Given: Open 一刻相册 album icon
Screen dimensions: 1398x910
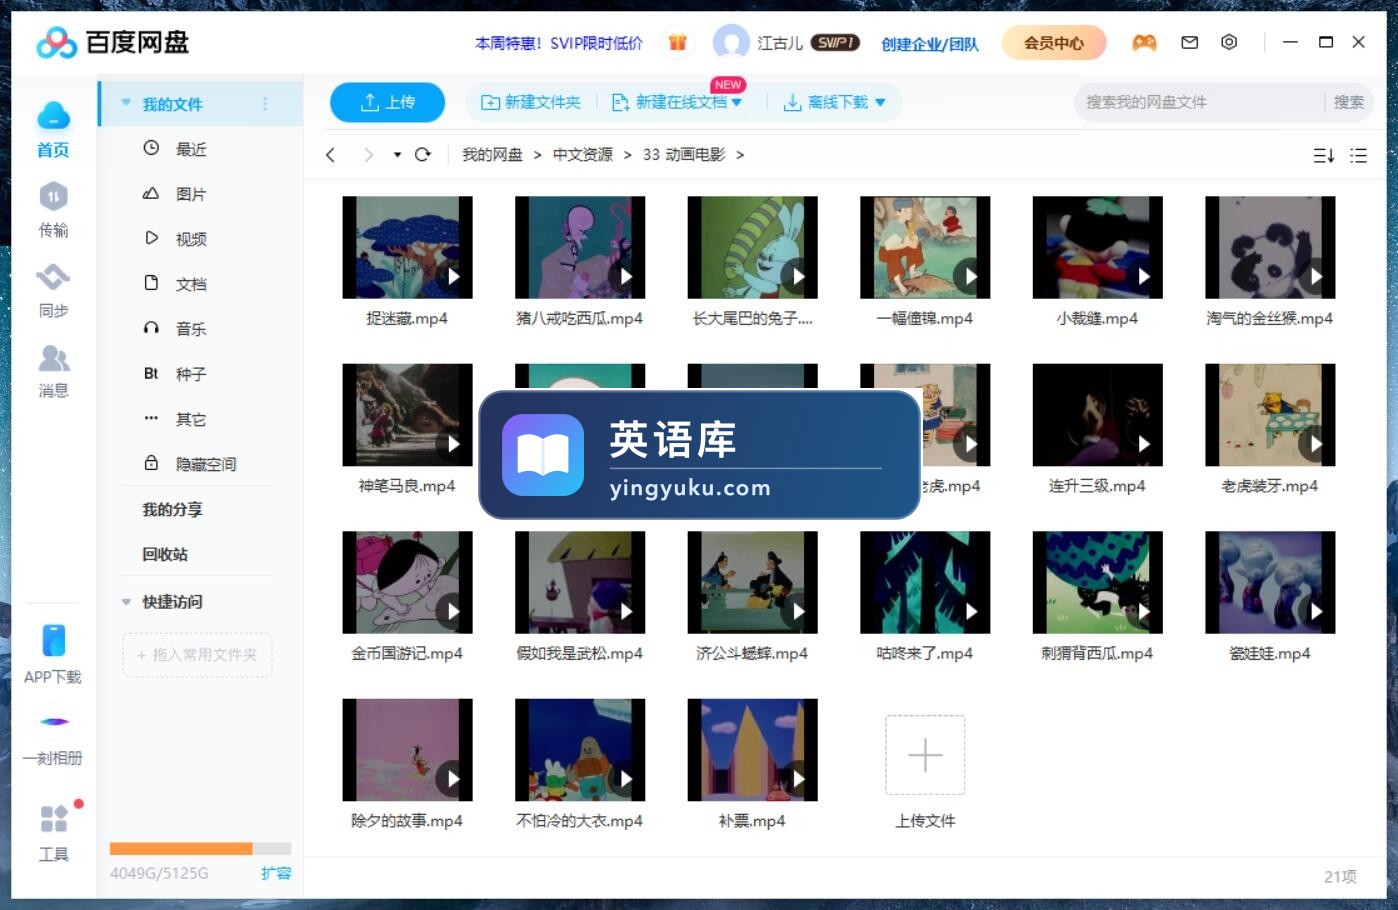Looking at the screenshot, I should click(x=54, y=721).
